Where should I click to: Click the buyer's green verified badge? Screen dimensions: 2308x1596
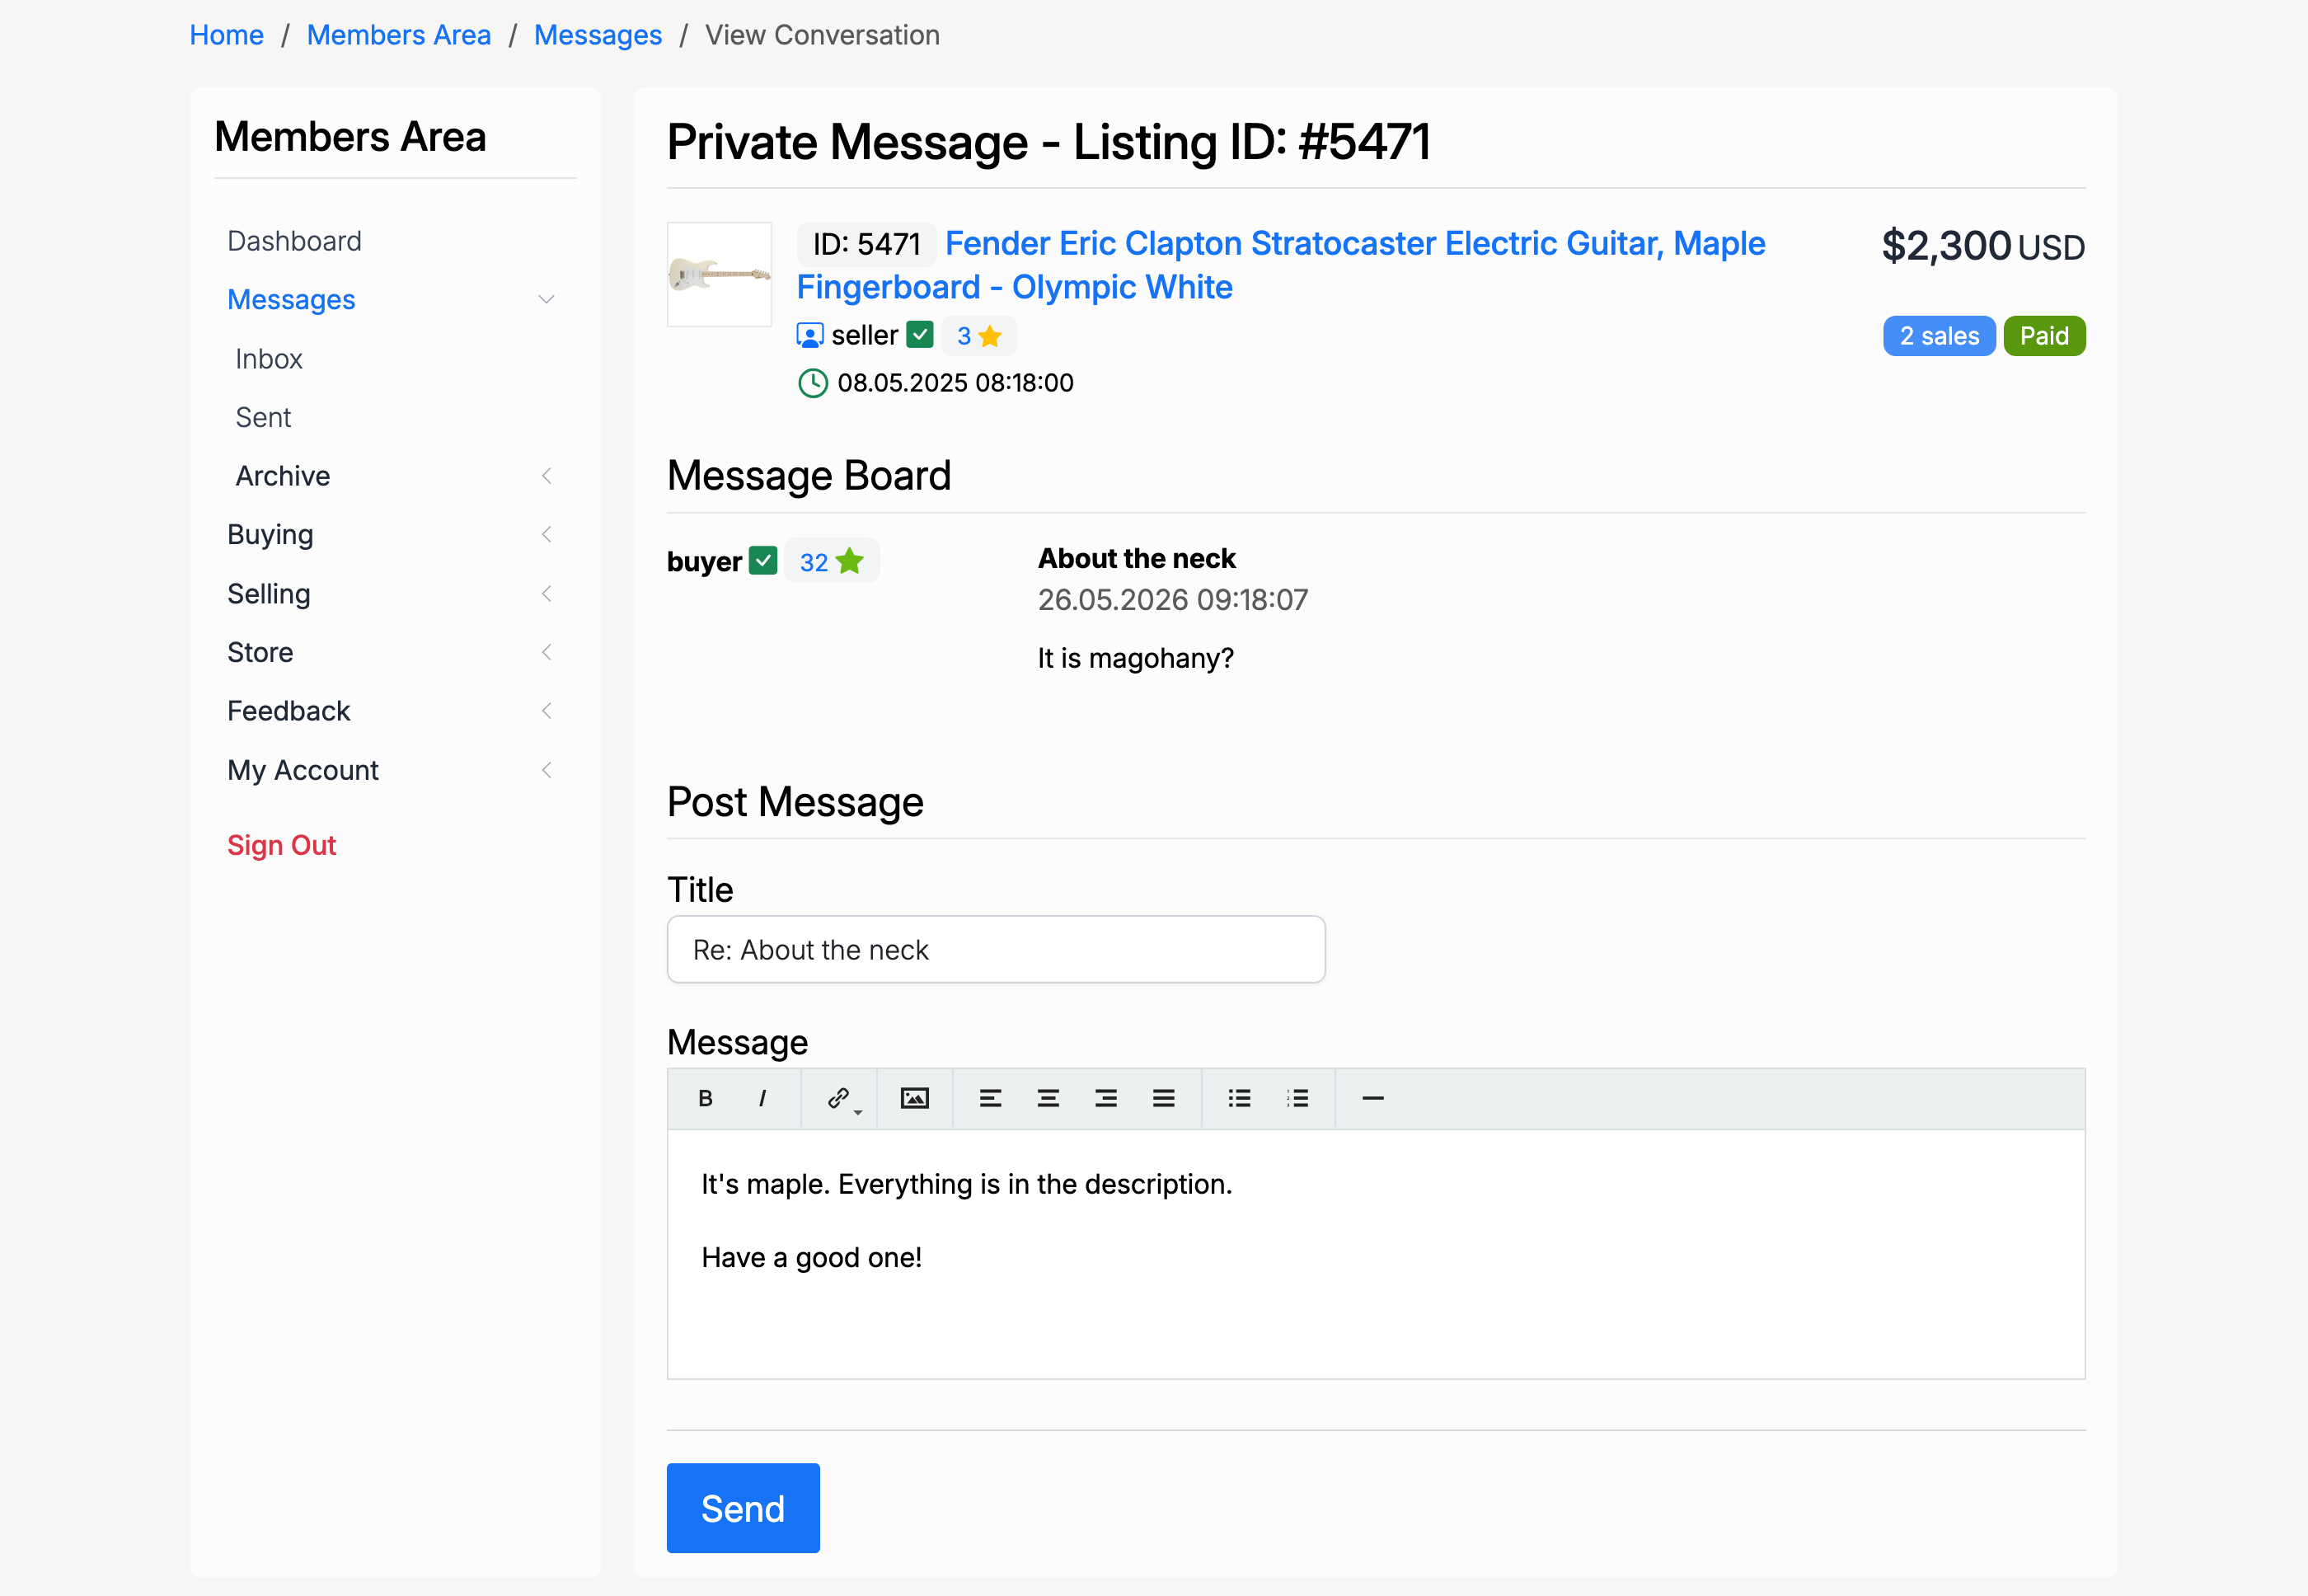pyautogui.click(x=763, y=561)
